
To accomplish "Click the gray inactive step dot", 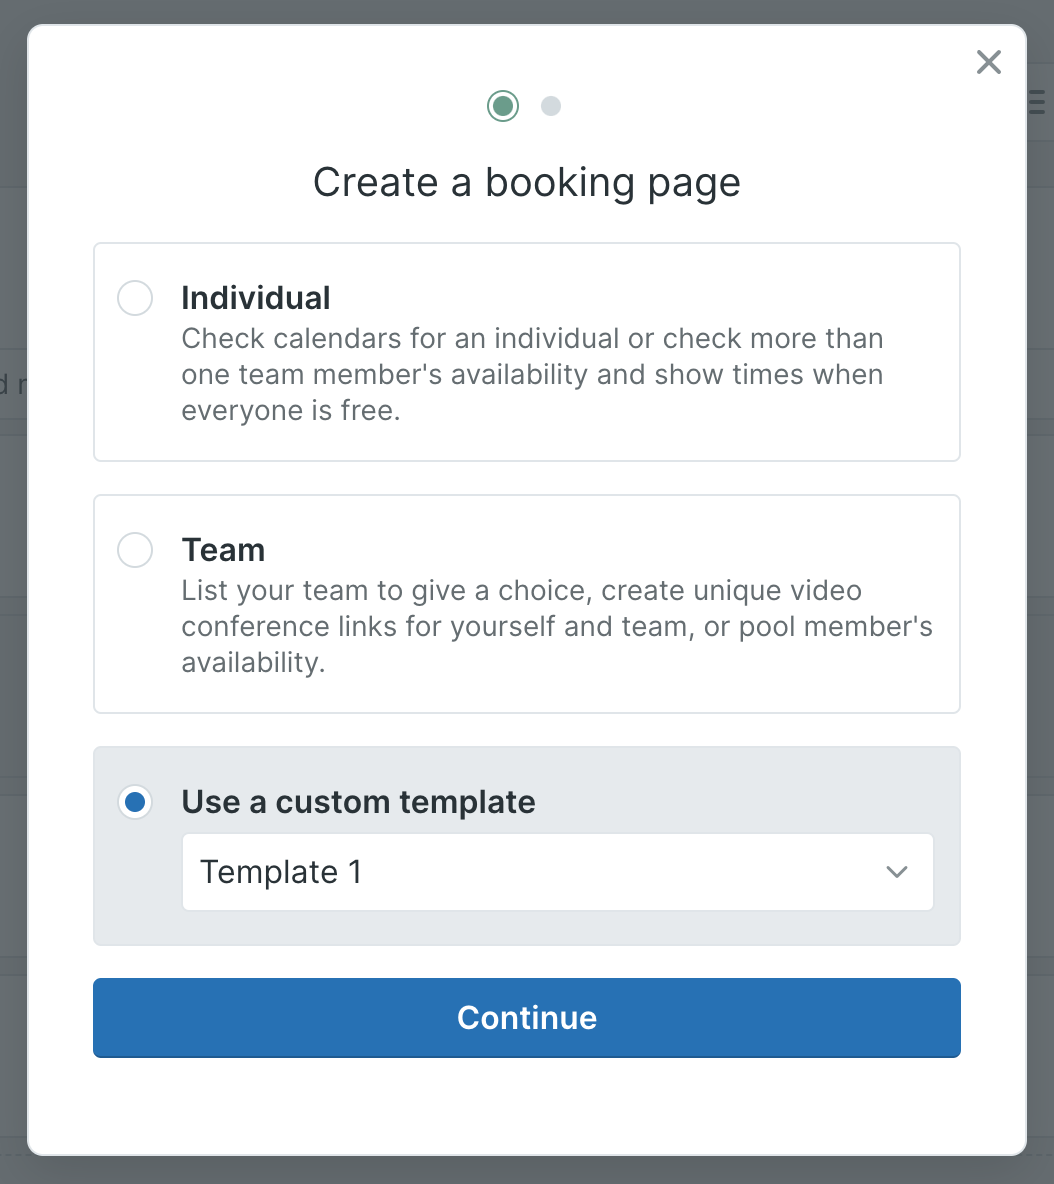I will tap(551, 105).
